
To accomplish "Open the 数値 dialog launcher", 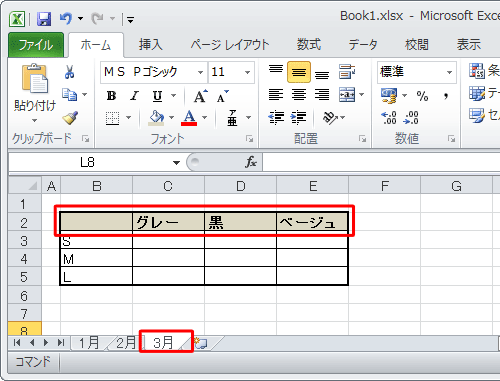I will pyautogui.click(x=451, y=139).
